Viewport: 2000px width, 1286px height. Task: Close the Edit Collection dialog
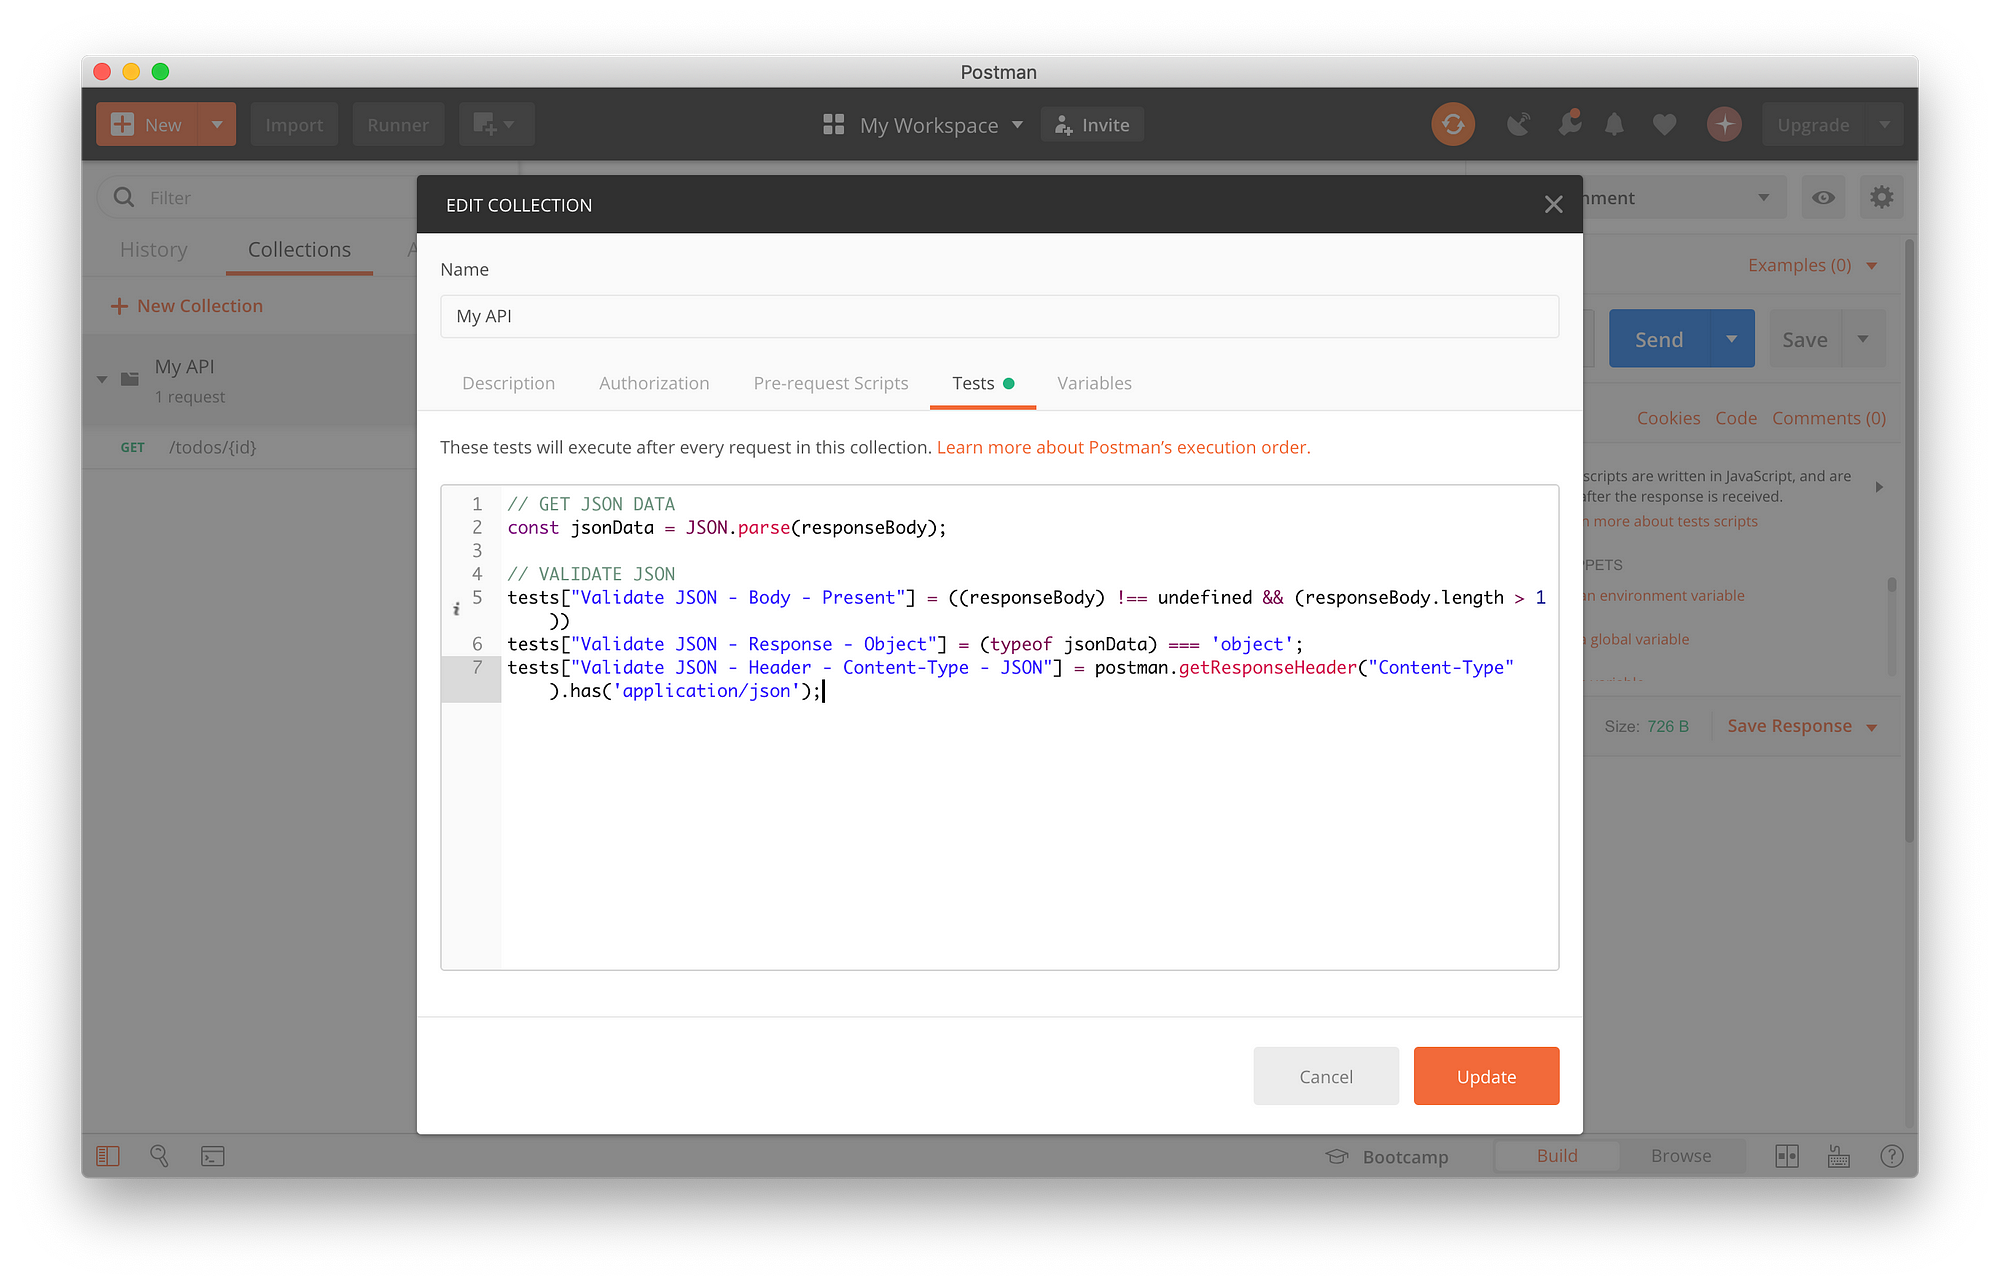(x=1553, y=205)
